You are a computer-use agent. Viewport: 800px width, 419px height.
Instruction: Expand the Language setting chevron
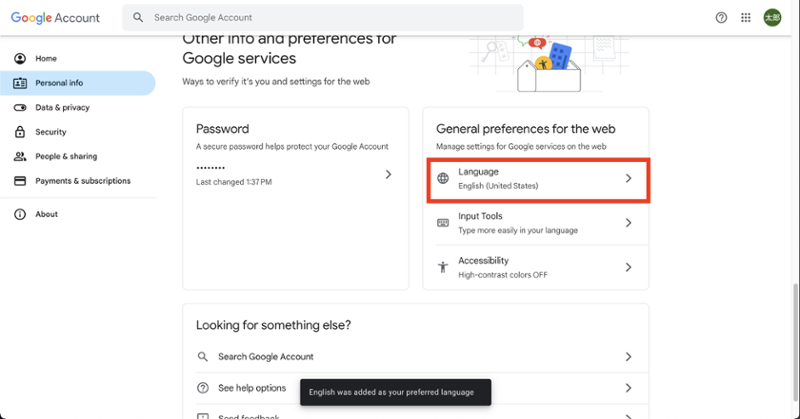[628, 178]
